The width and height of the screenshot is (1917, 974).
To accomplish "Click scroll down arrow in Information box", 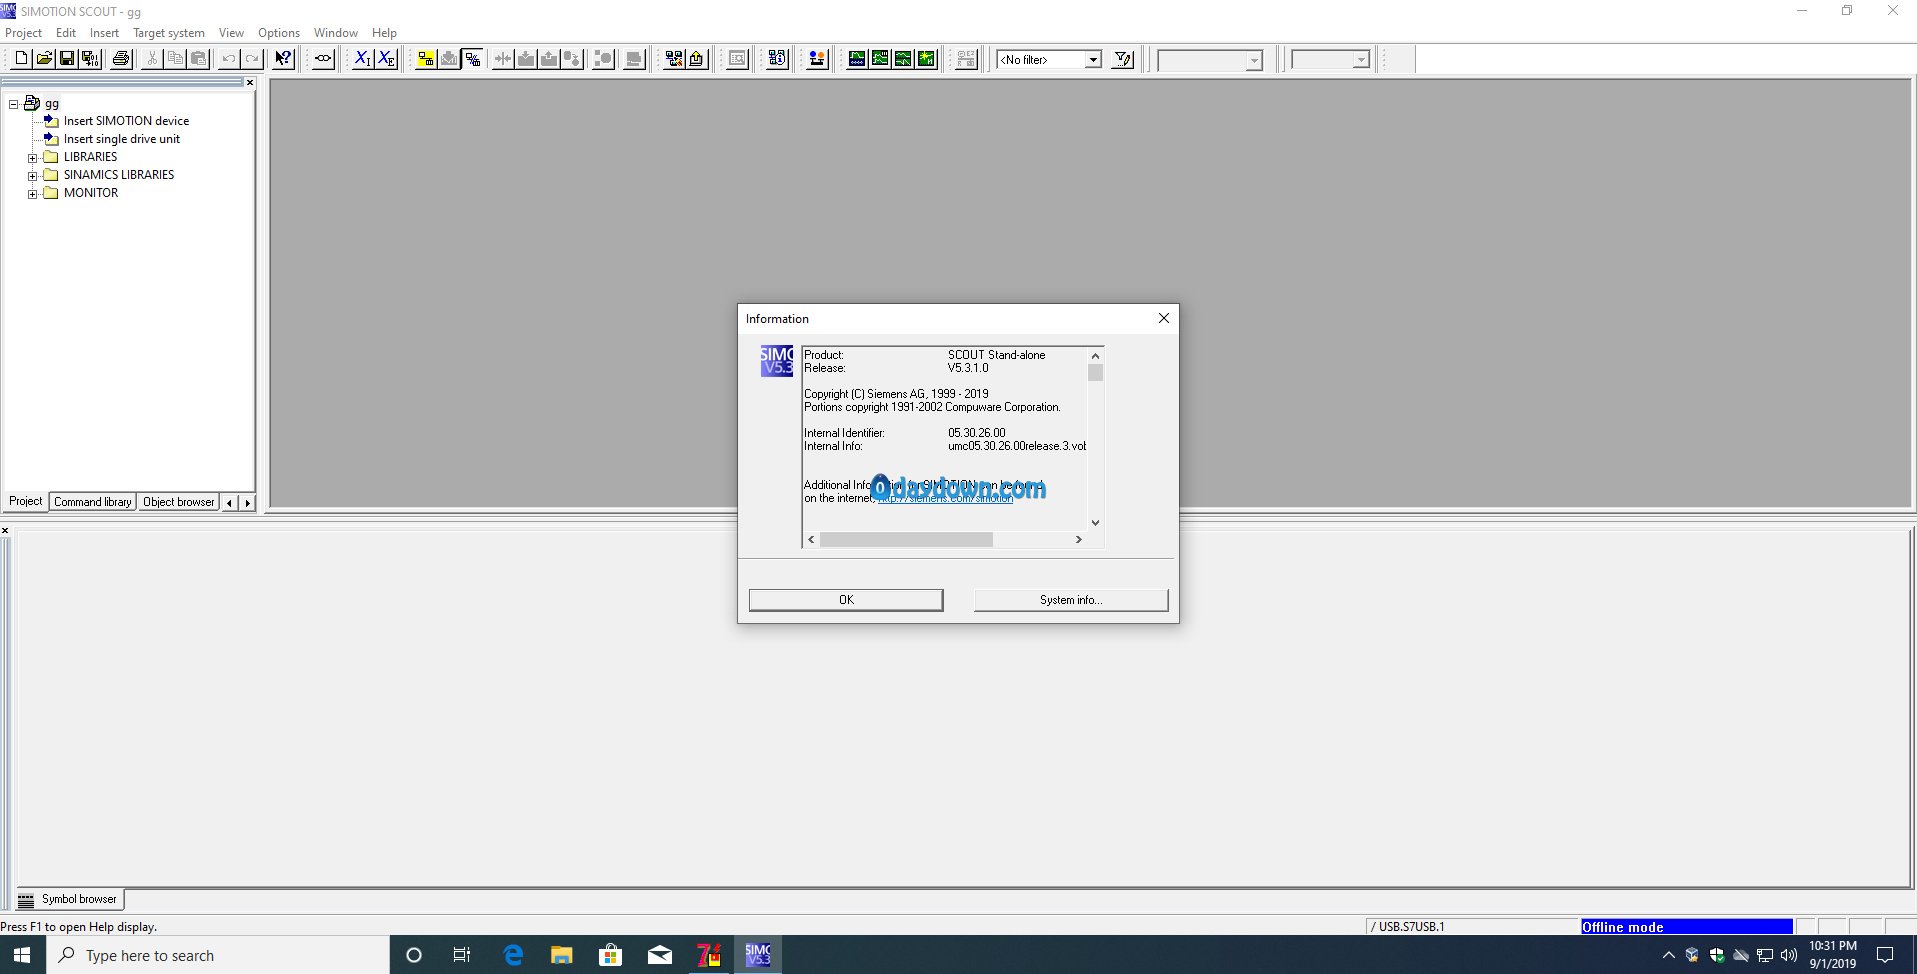I will click(x=1095, y=522).
